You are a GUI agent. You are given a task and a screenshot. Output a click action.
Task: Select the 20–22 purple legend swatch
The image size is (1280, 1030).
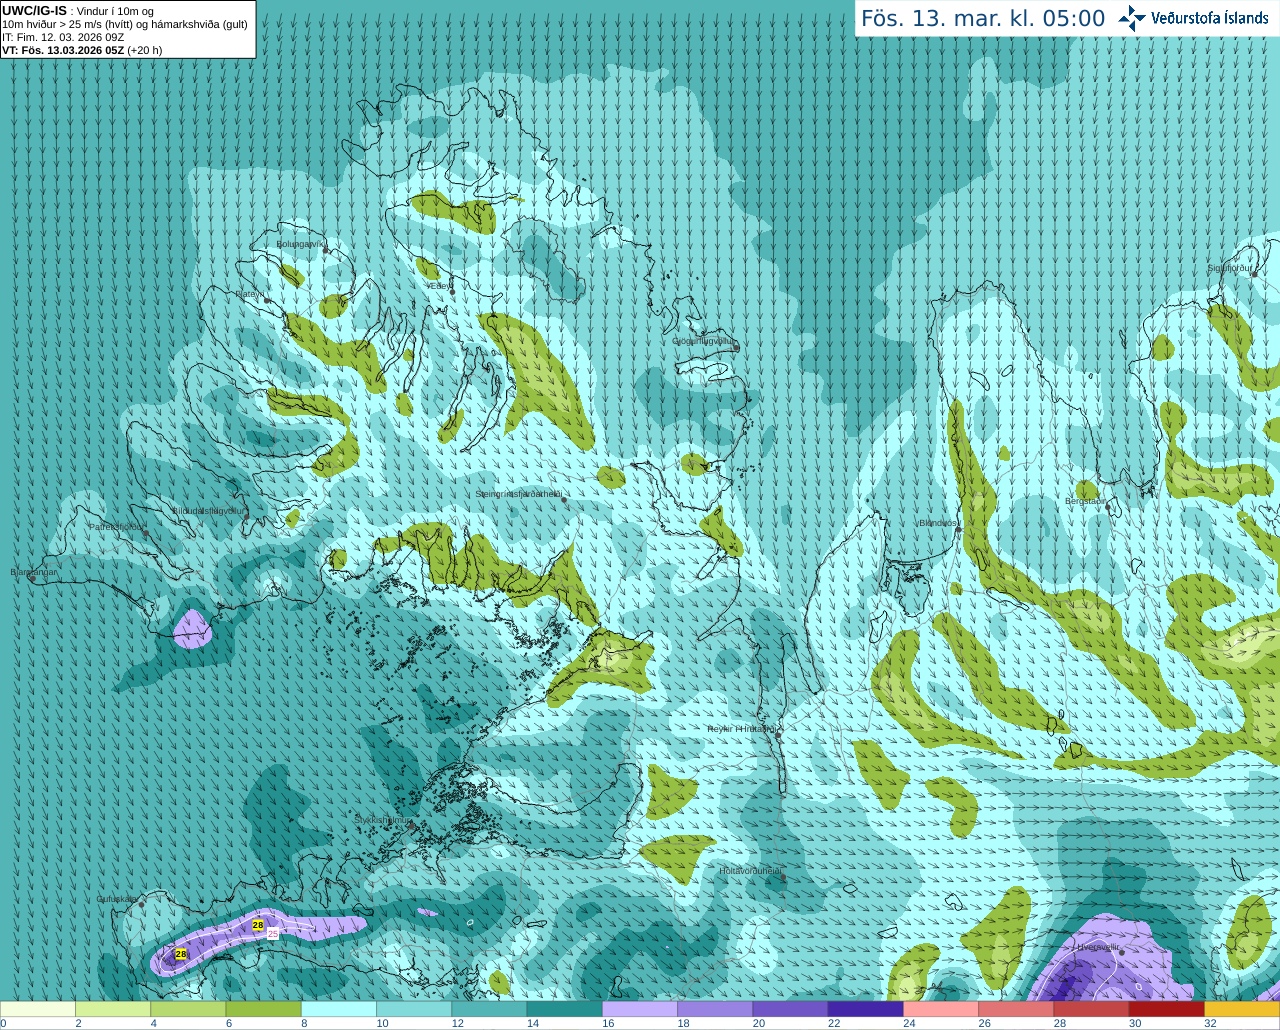pyautogui.click(x=790, y=1009)
